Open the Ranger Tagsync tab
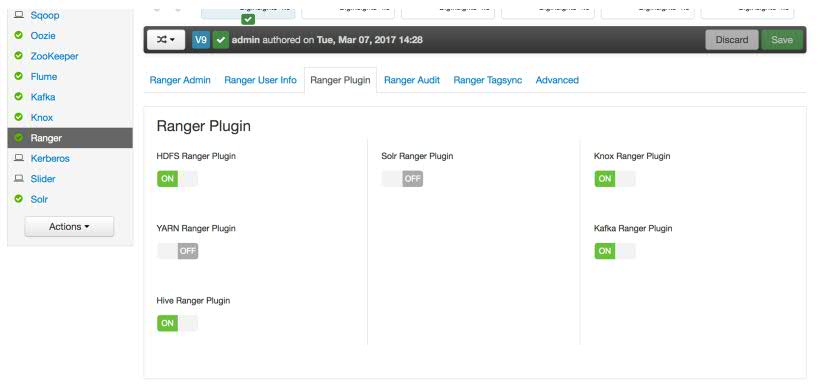This screenshot has height=387, width=828. pos(487,80)
